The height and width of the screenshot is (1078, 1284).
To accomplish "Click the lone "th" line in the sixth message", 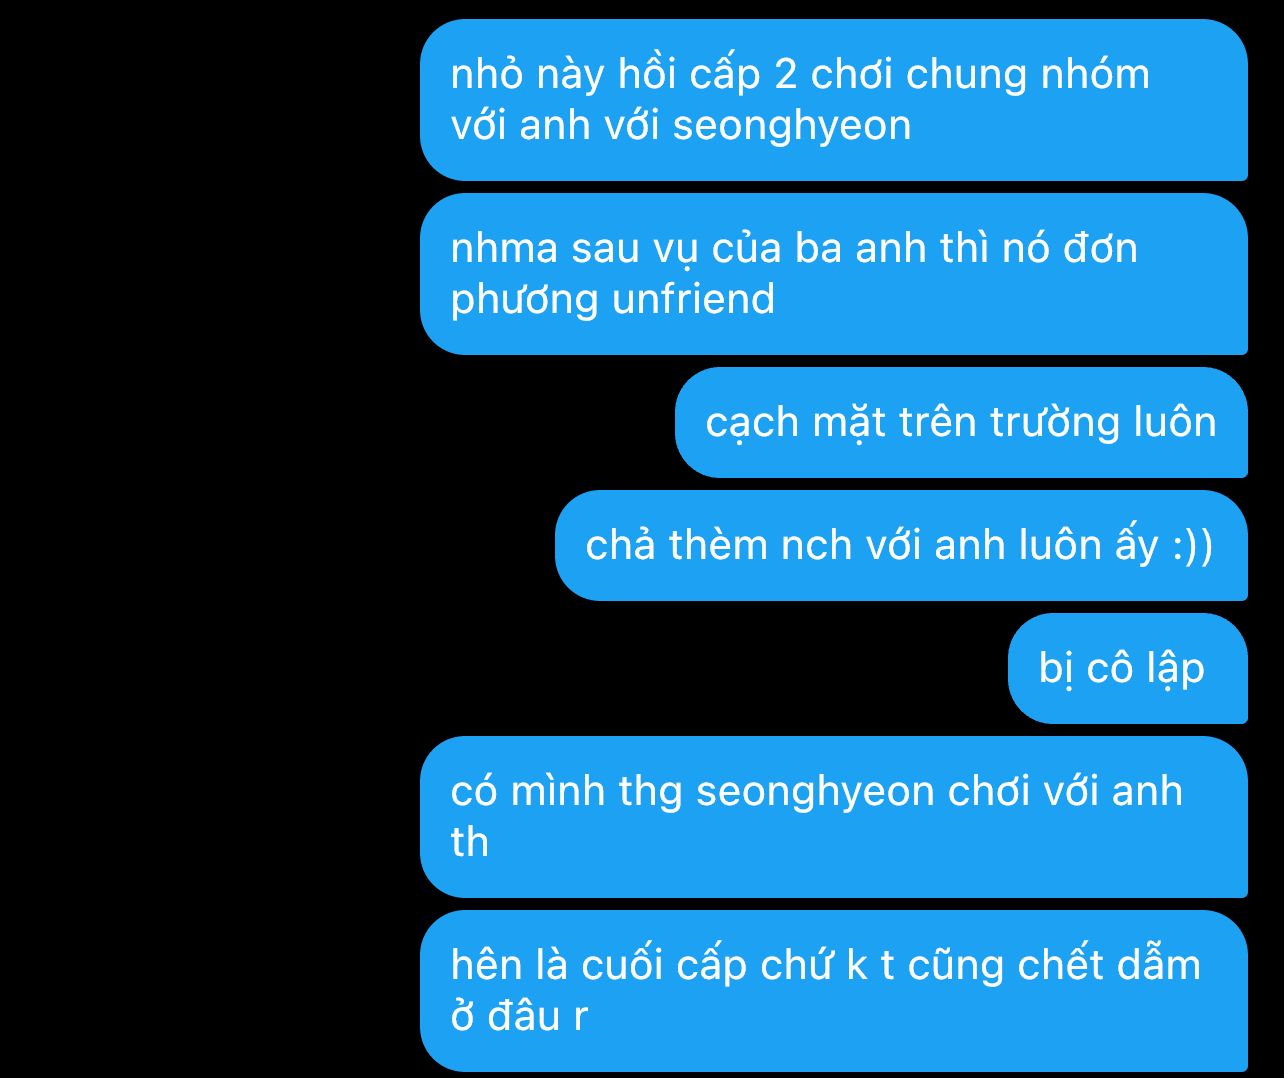I will [470, 842].
